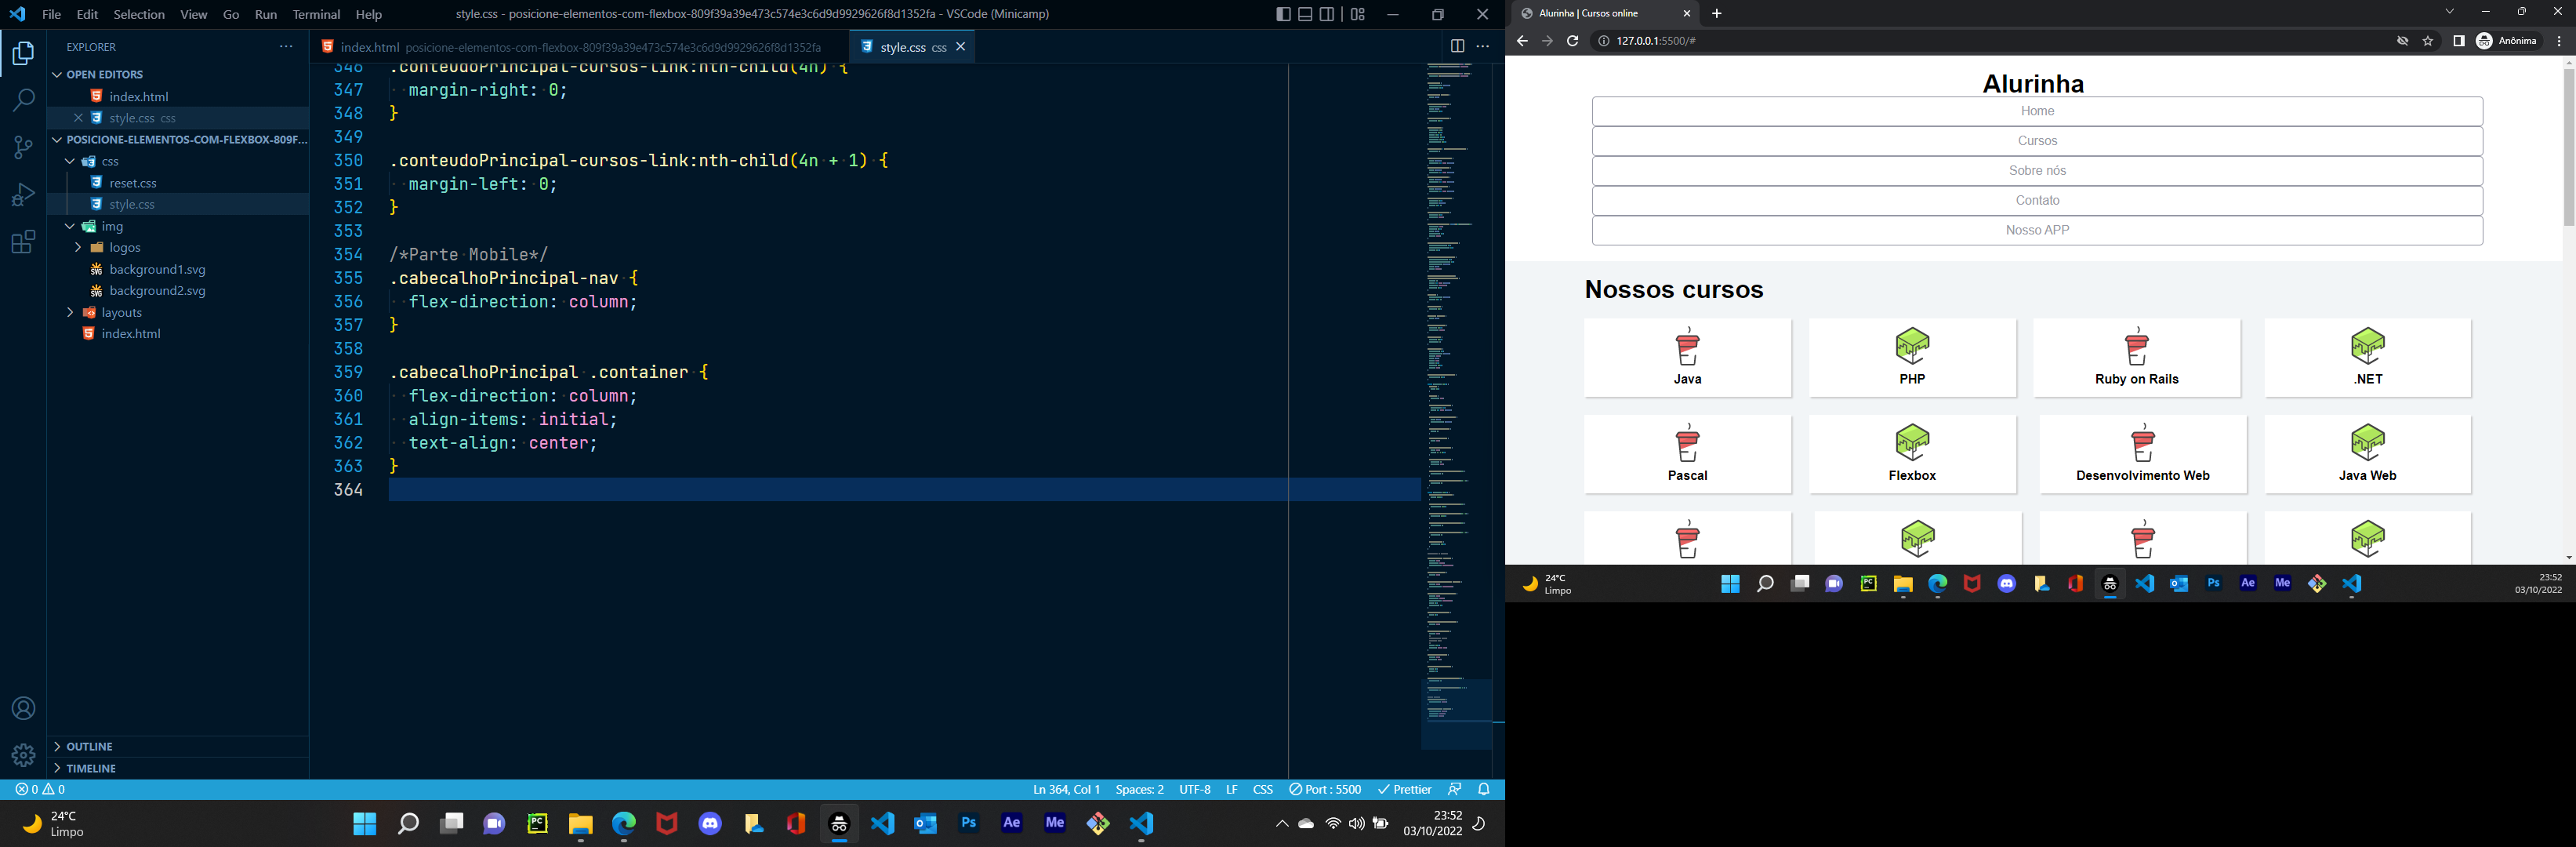
Task: Click the Home link on Alurinha page
Action: coord(2037,111)
